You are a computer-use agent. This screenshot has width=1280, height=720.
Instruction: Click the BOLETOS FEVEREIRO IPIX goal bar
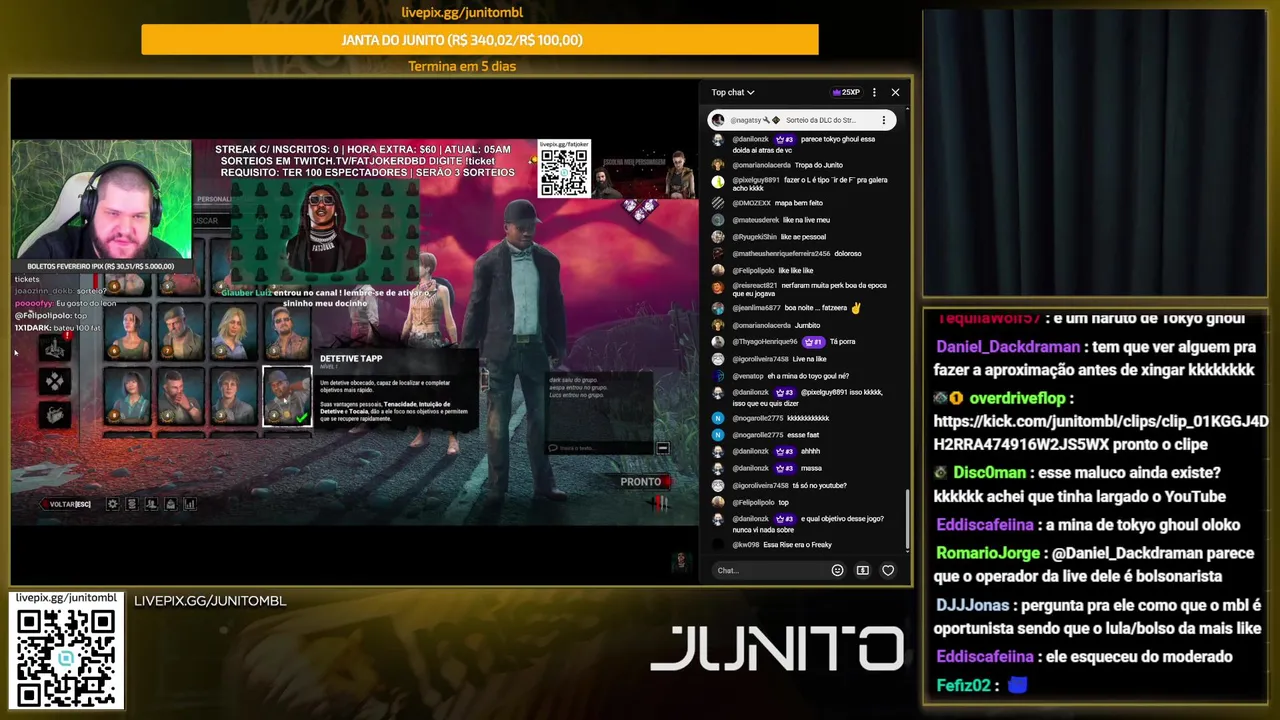pos(101,266)
